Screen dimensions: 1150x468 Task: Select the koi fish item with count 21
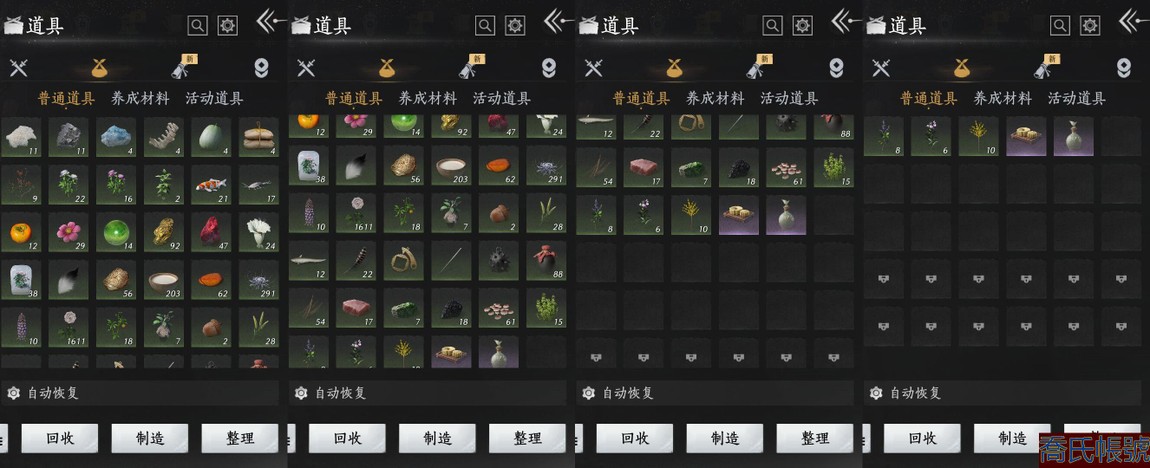(211, 184)
